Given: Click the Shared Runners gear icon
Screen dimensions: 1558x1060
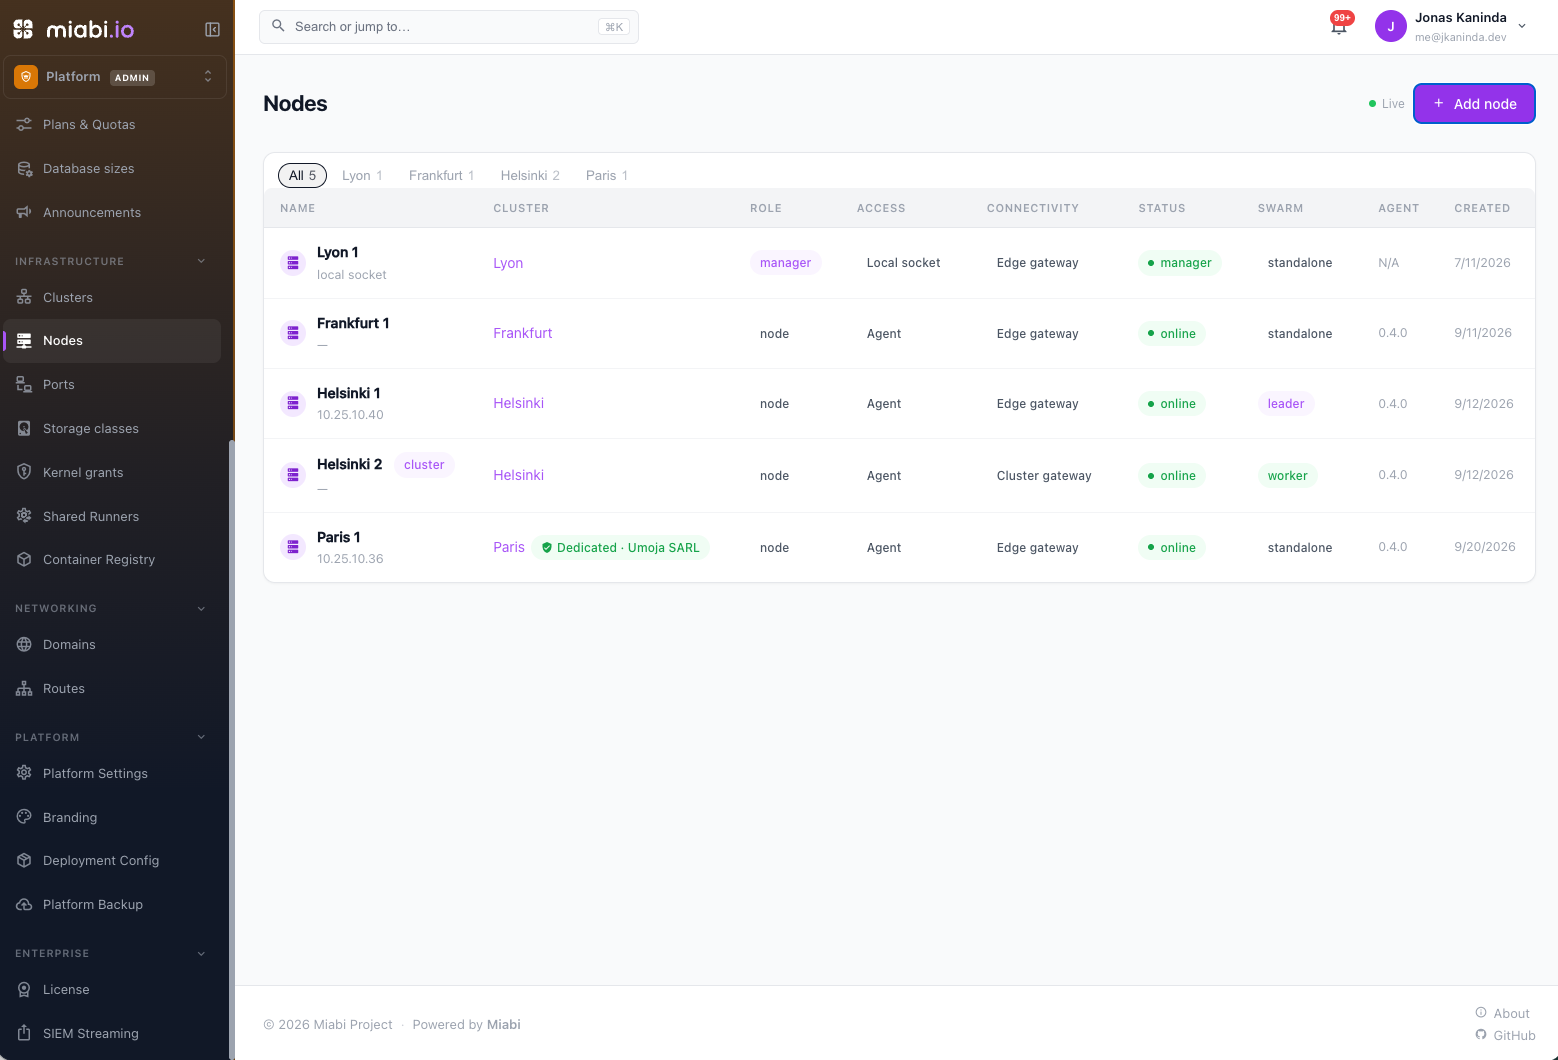Looking at the screenshot, I should (24, 516).
